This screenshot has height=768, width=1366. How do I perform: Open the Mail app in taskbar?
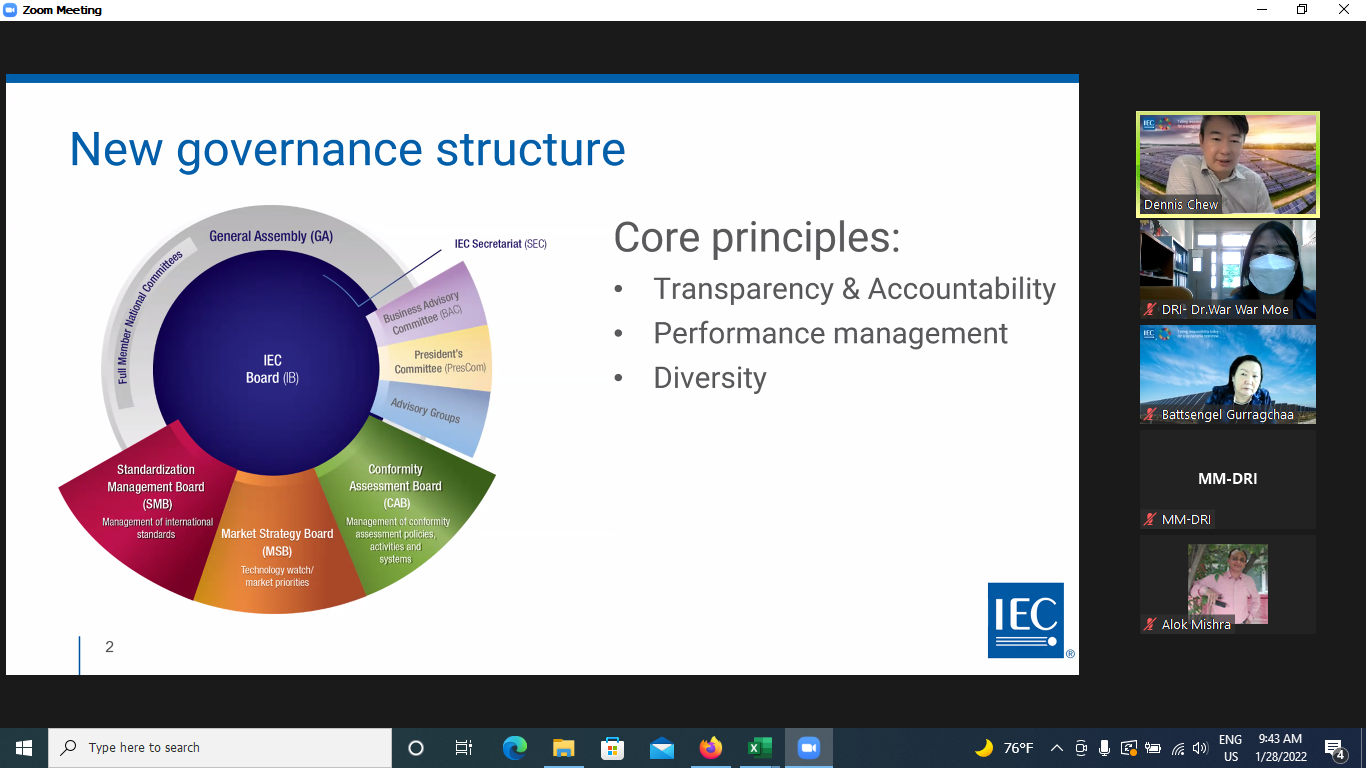661,747
